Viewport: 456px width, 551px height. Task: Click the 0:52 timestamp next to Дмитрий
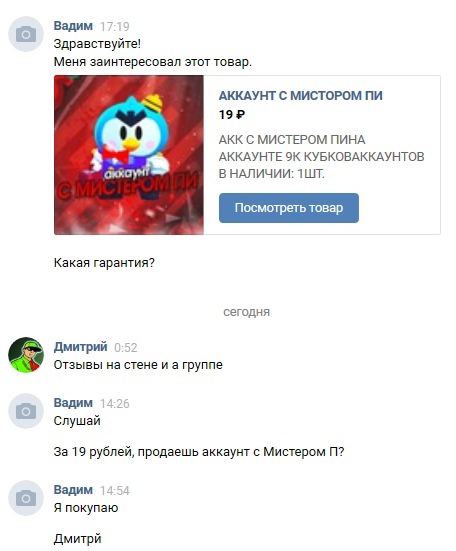(125, 348)
